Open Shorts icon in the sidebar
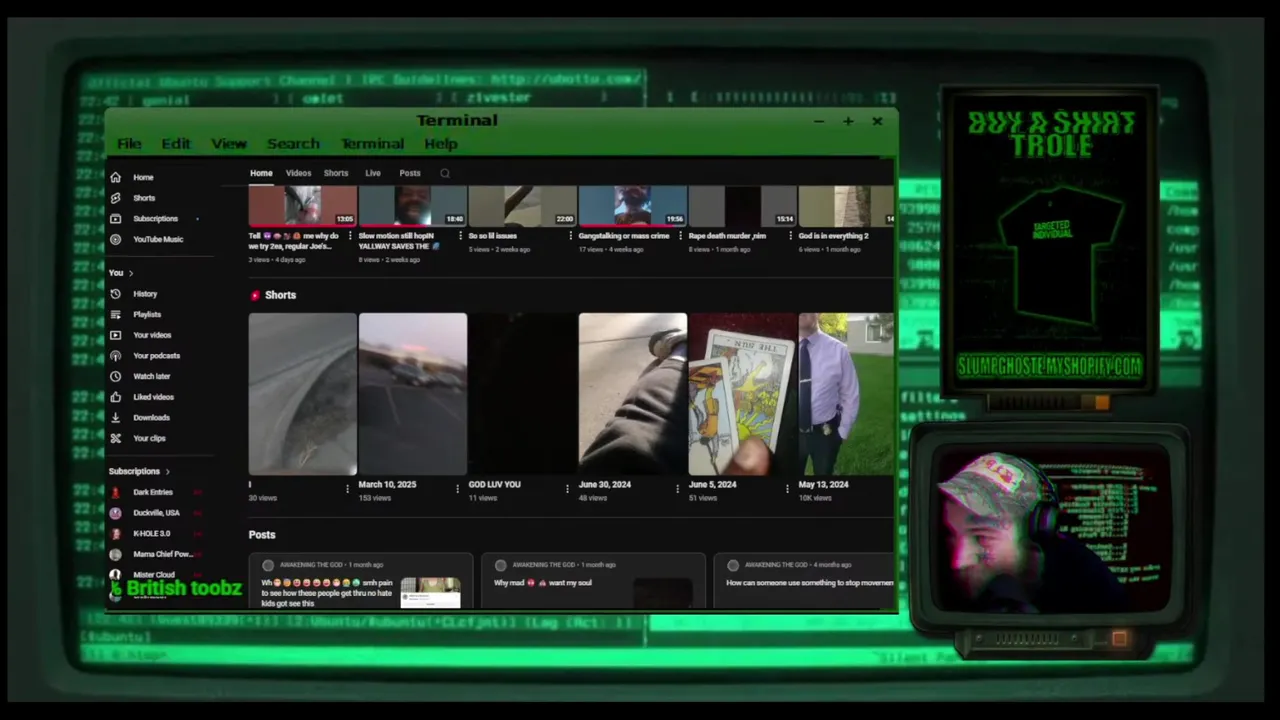 115,198
